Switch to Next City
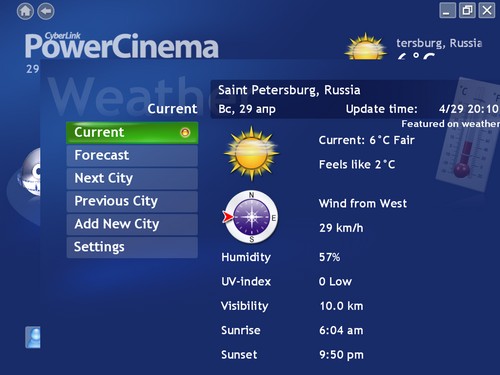The height and width of the screenshot is (375, 500). [x=132, y=179]
